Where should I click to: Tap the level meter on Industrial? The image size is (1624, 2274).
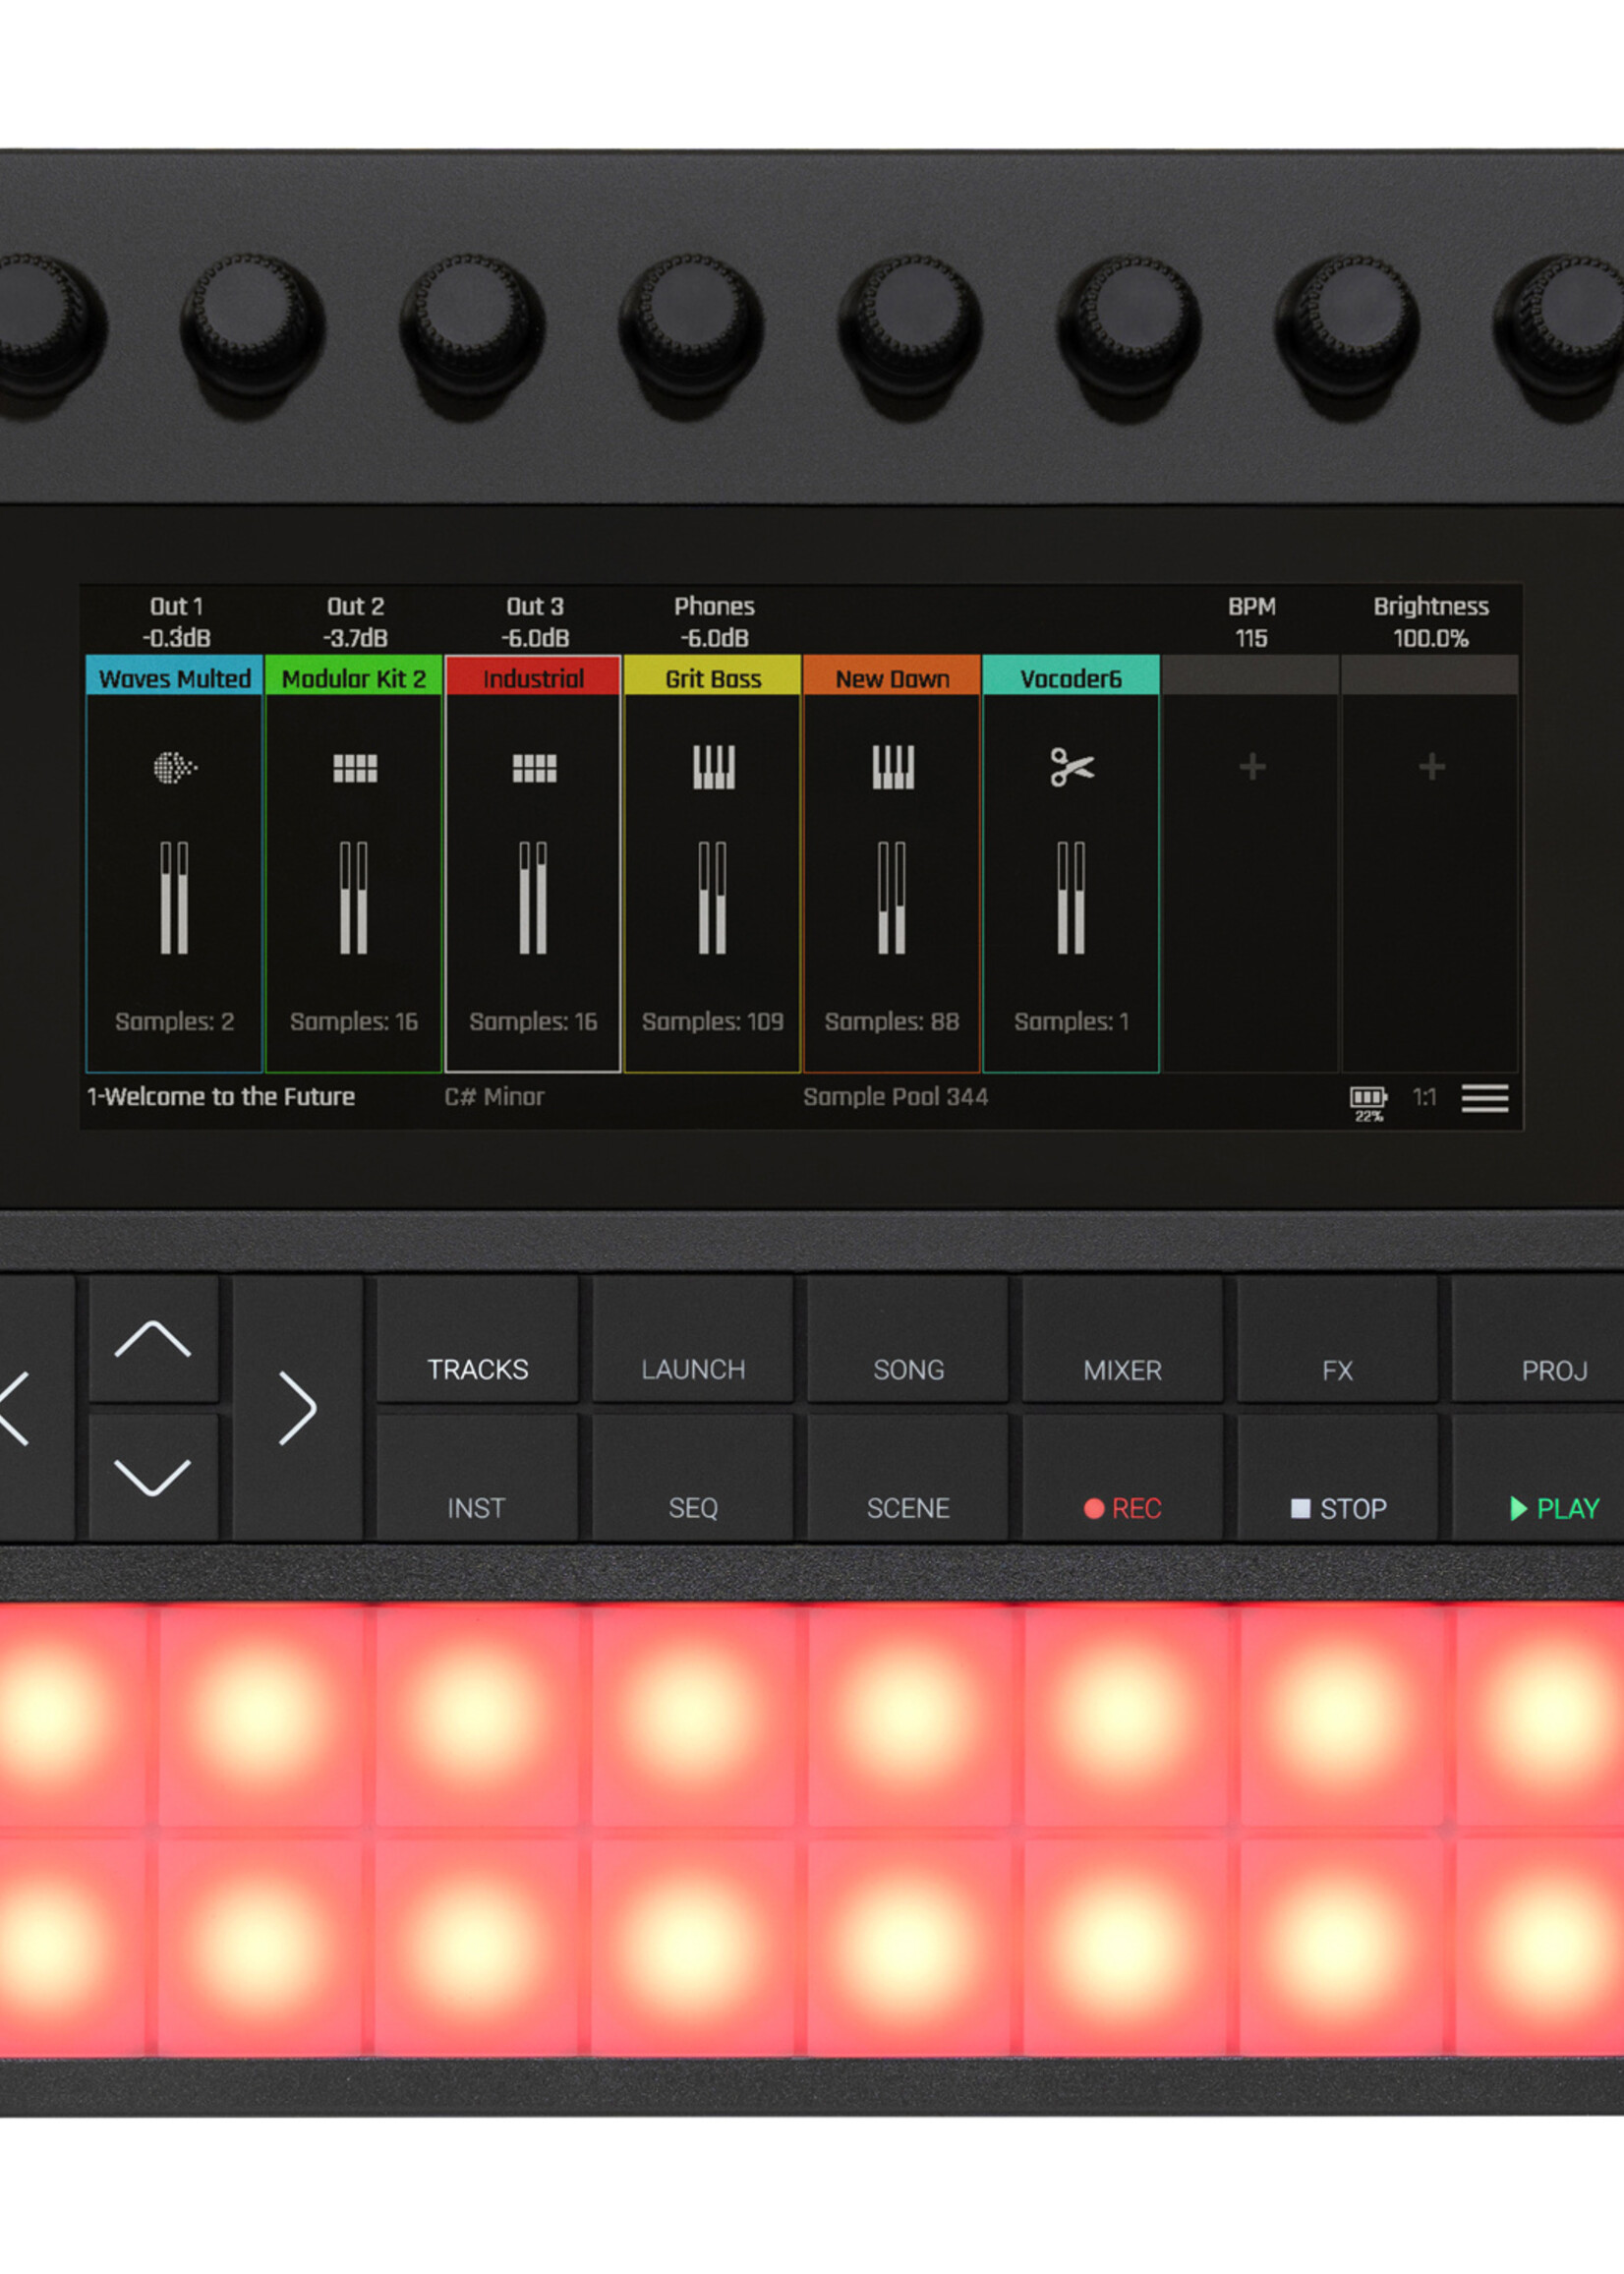click(x=533, y=898)
